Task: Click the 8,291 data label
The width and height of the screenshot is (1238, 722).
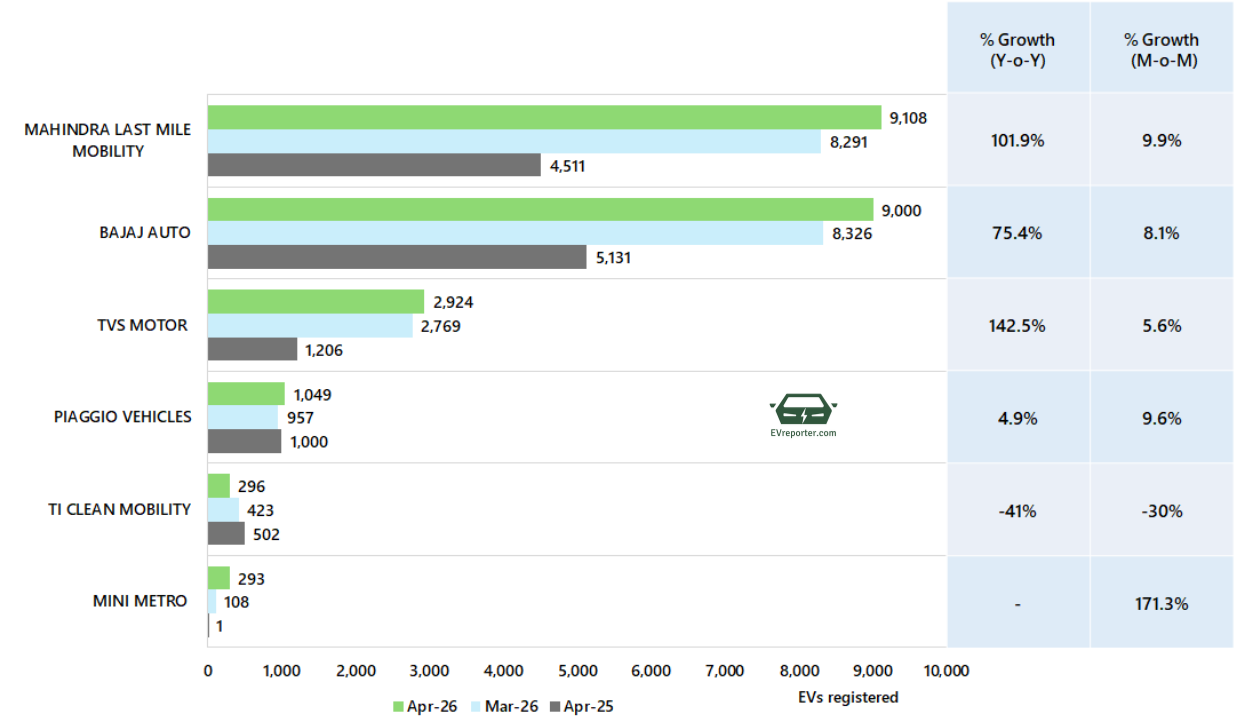Action: pos(848,142)
